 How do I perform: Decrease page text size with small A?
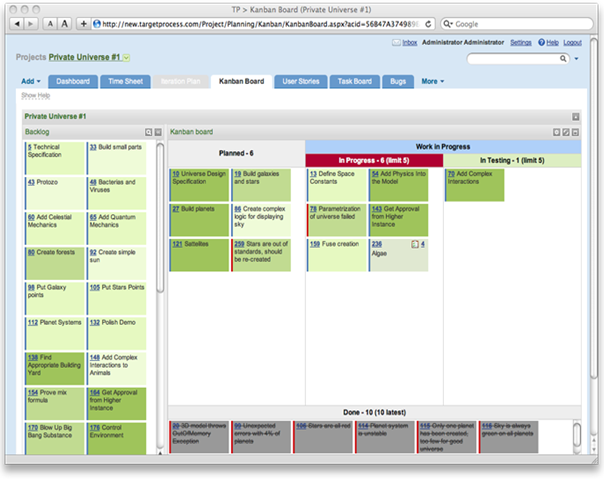50,24
